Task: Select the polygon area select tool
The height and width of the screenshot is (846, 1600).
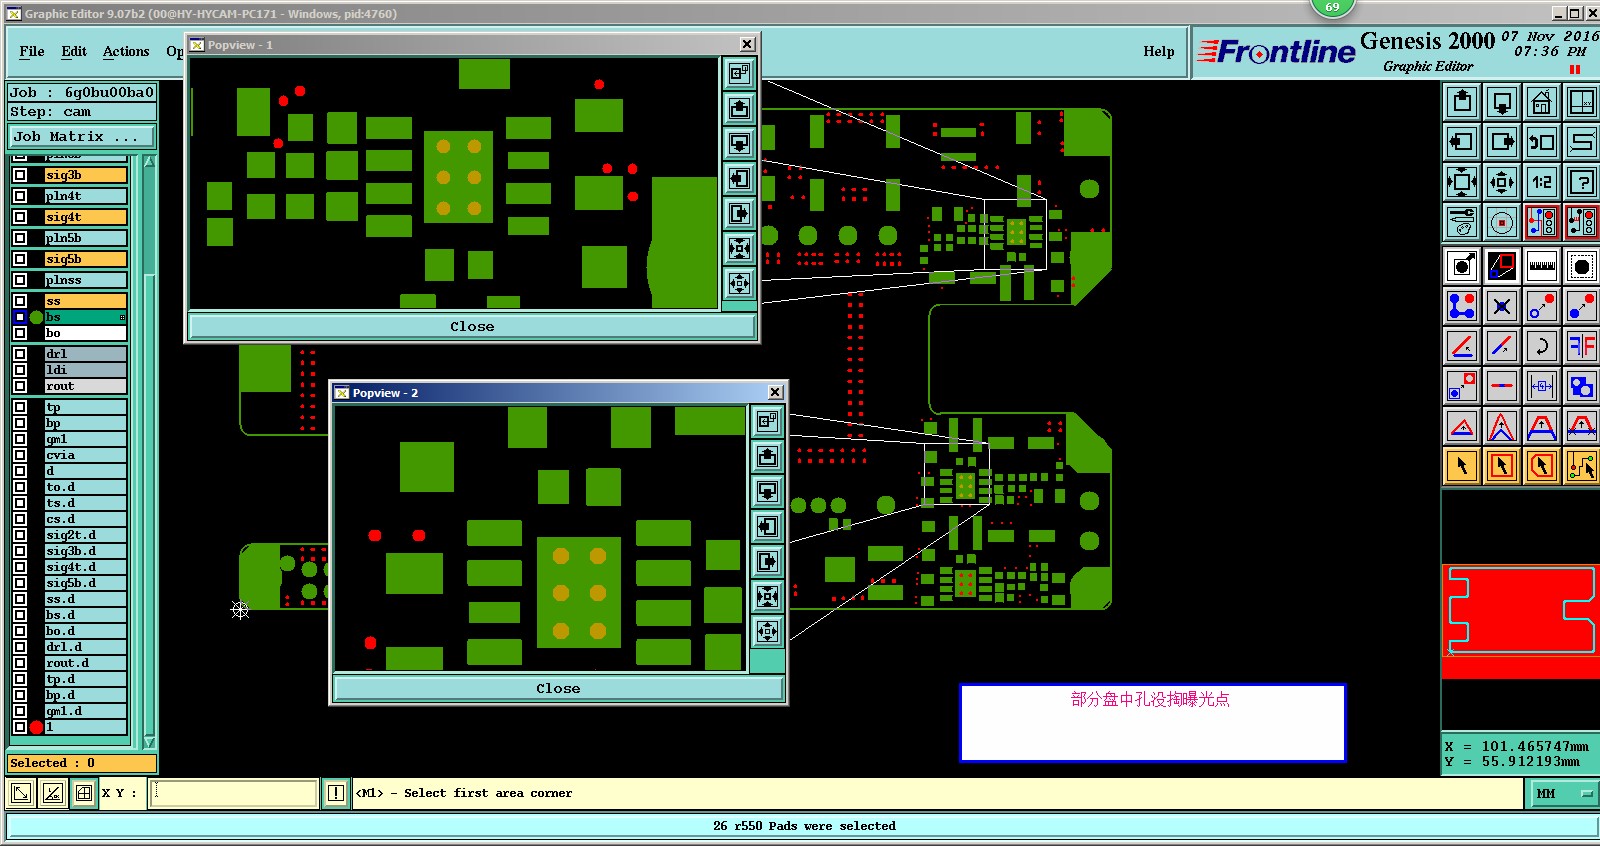Action: pyautogui.click(x=1542, y=466)
